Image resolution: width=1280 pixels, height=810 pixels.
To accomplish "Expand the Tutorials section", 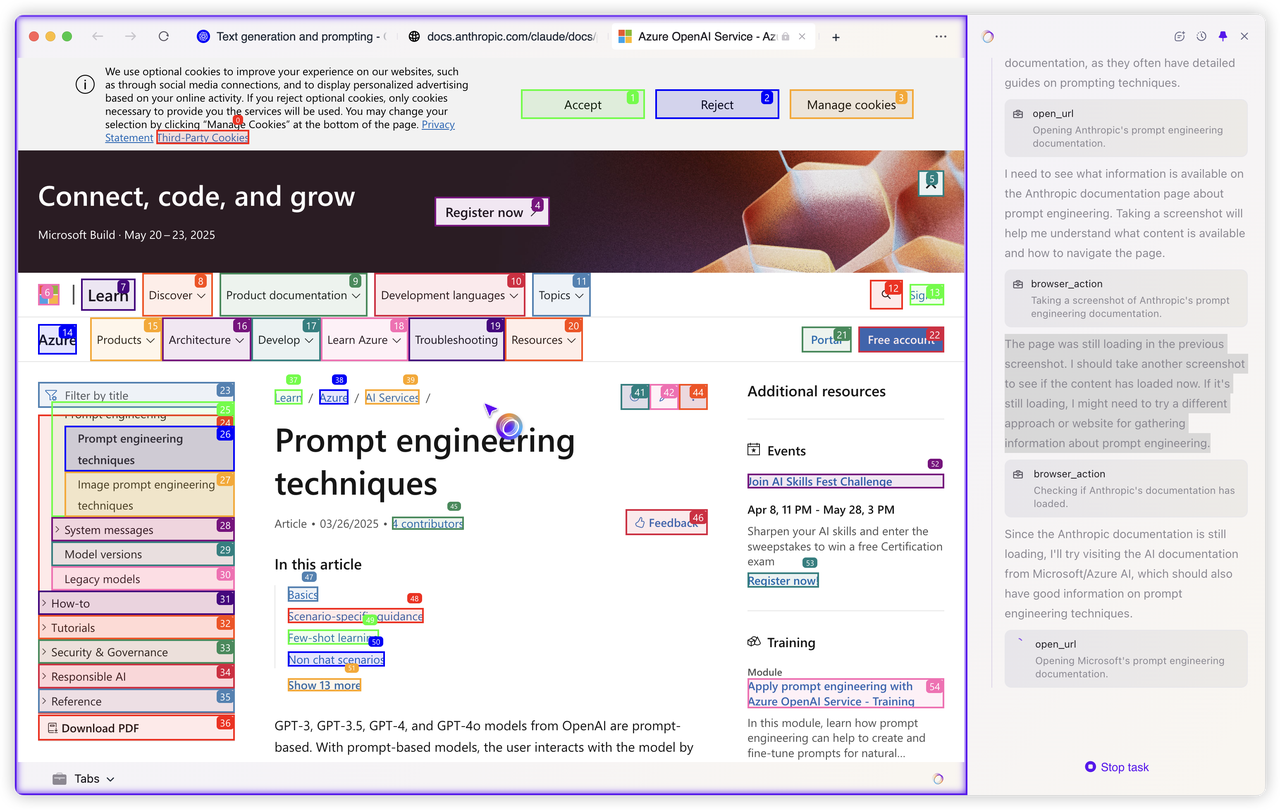I will click(136, 628).
